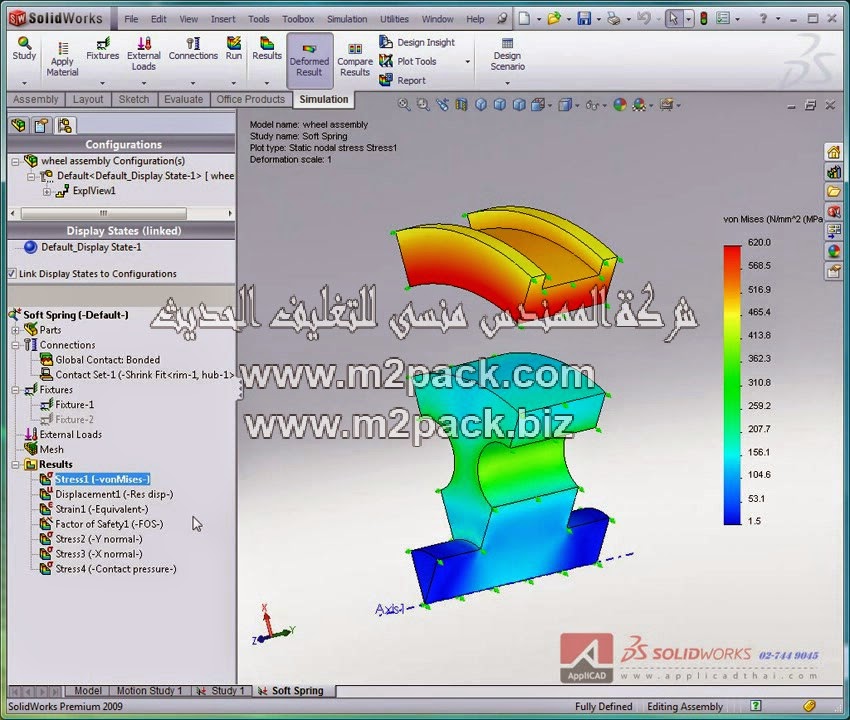Expand the Parts folder
850x720 pixels.
coord(15,330)
